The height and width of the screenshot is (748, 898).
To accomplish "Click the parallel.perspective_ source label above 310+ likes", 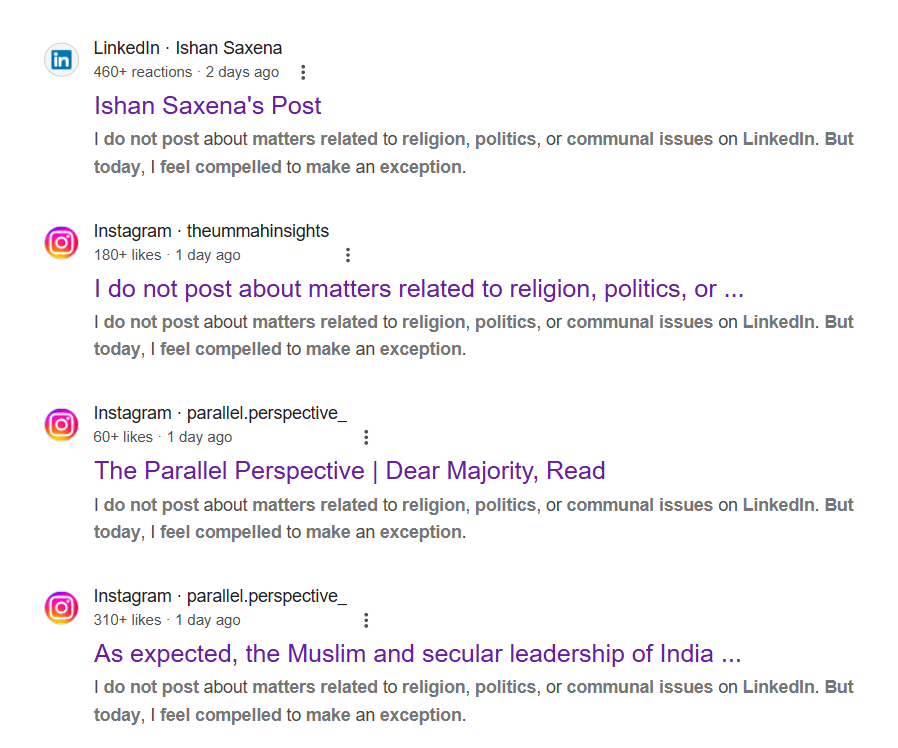I will point(220,596).
